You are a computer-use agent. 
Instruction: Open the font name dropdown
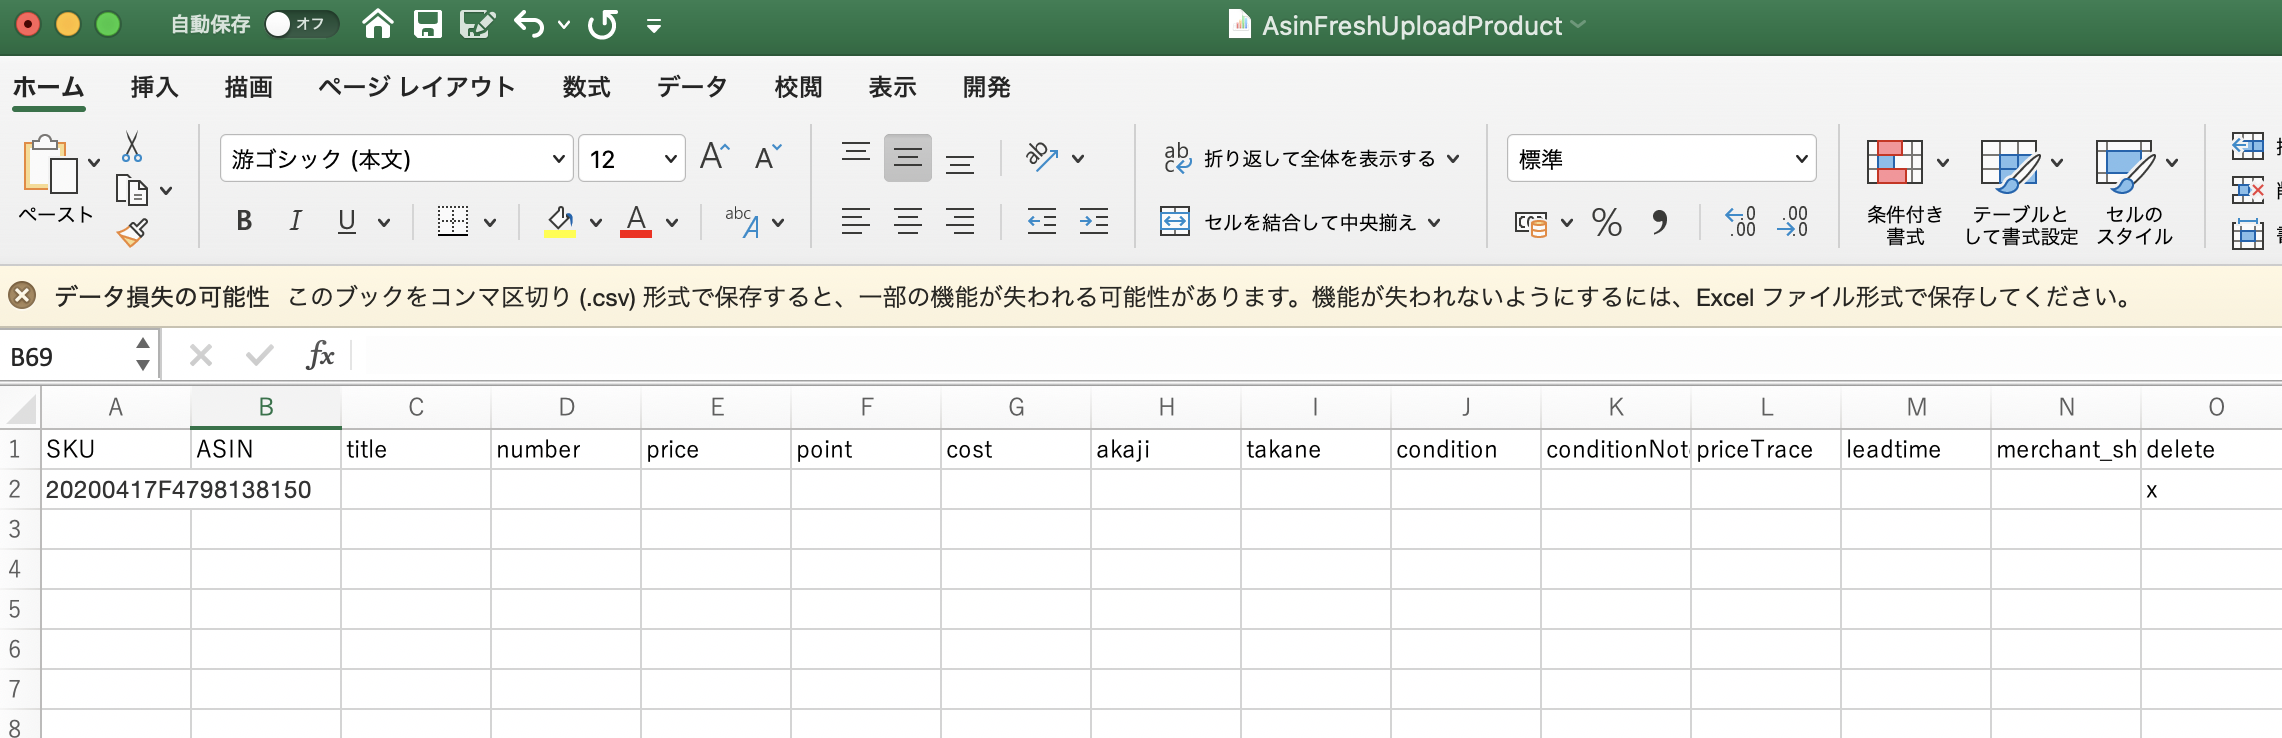(558, 159)
